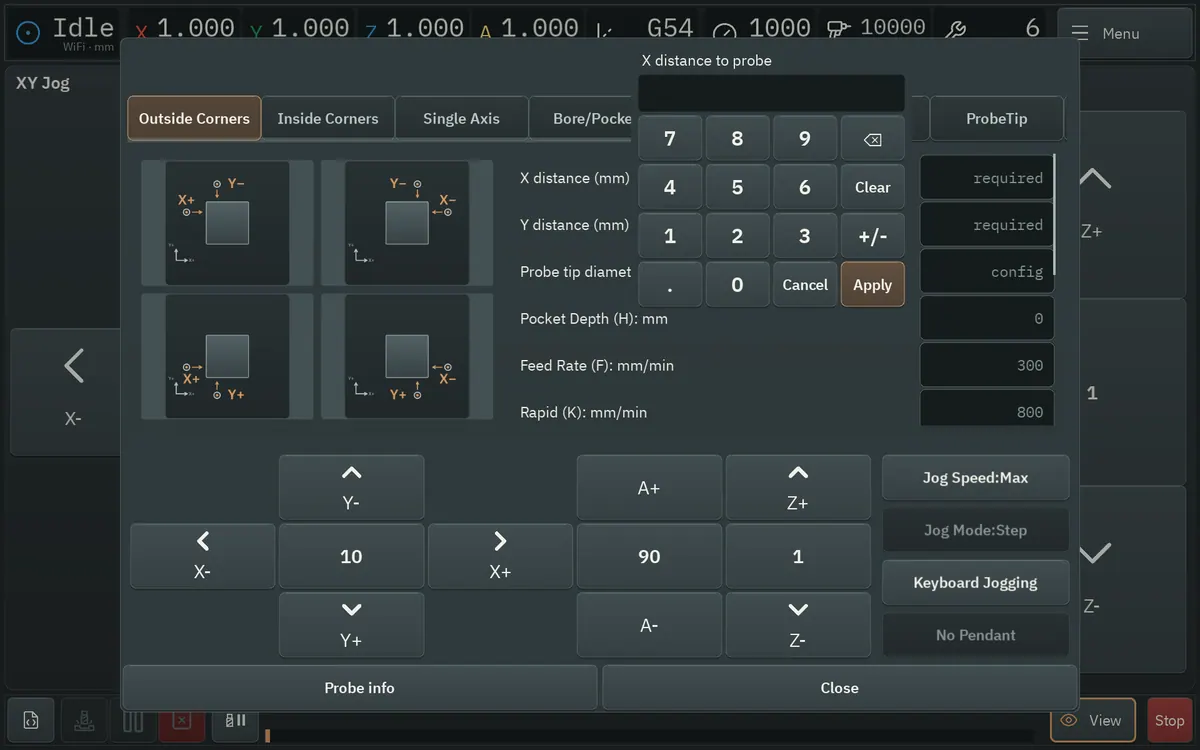Click the A+ jog button
Viewport: 1200px width, 750px height.
[x=649, y=488]
